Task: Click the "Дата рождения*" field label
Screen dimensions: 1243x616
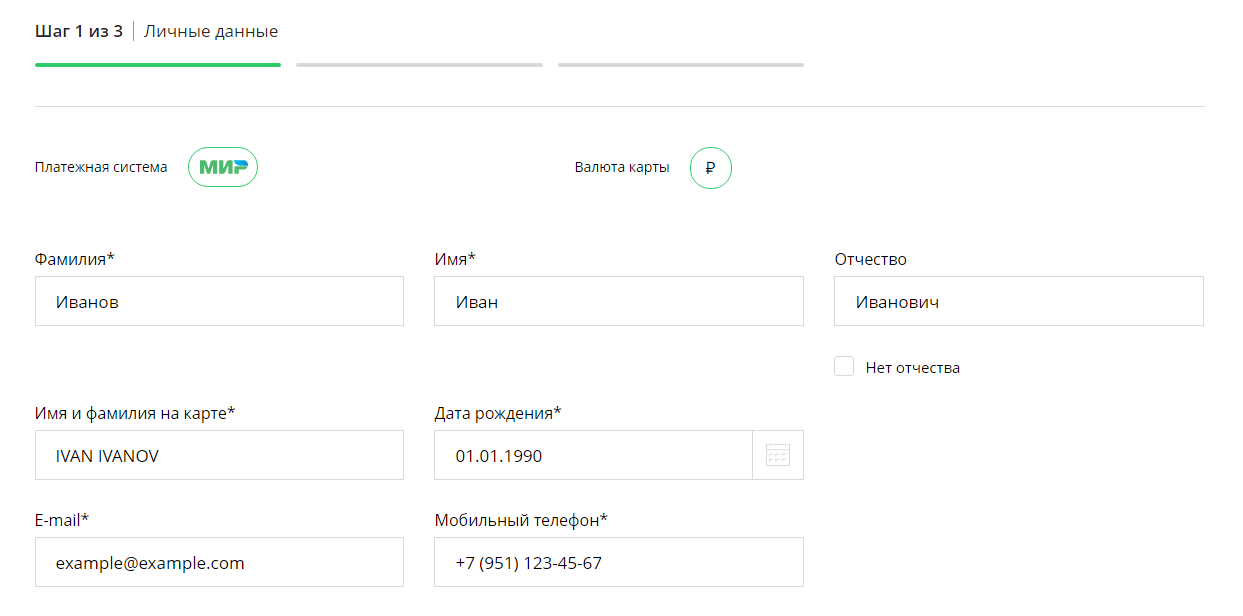Action: [x=497, y=413]
